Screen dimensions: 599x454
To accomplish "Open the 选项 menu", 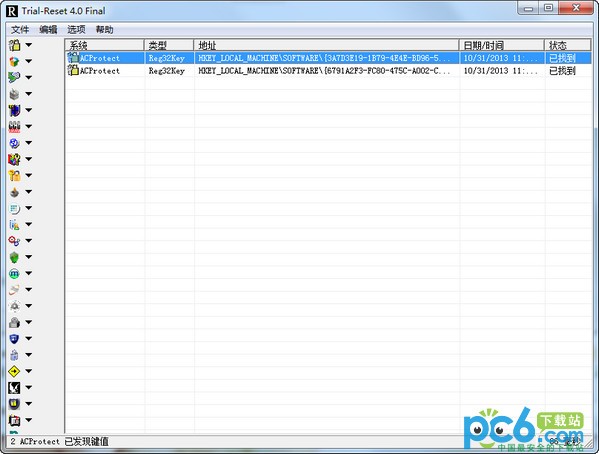I will [76, 30].
